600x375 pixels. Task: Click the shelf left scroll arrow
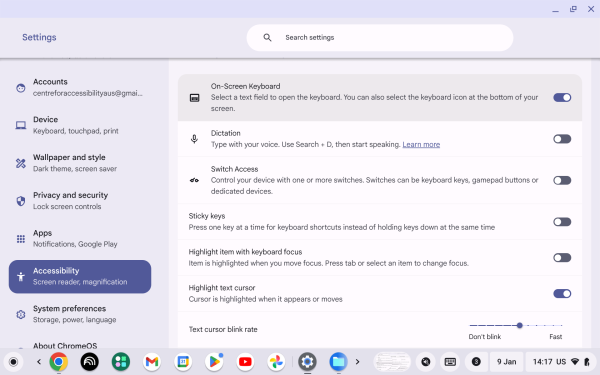(x=39, y=362)
